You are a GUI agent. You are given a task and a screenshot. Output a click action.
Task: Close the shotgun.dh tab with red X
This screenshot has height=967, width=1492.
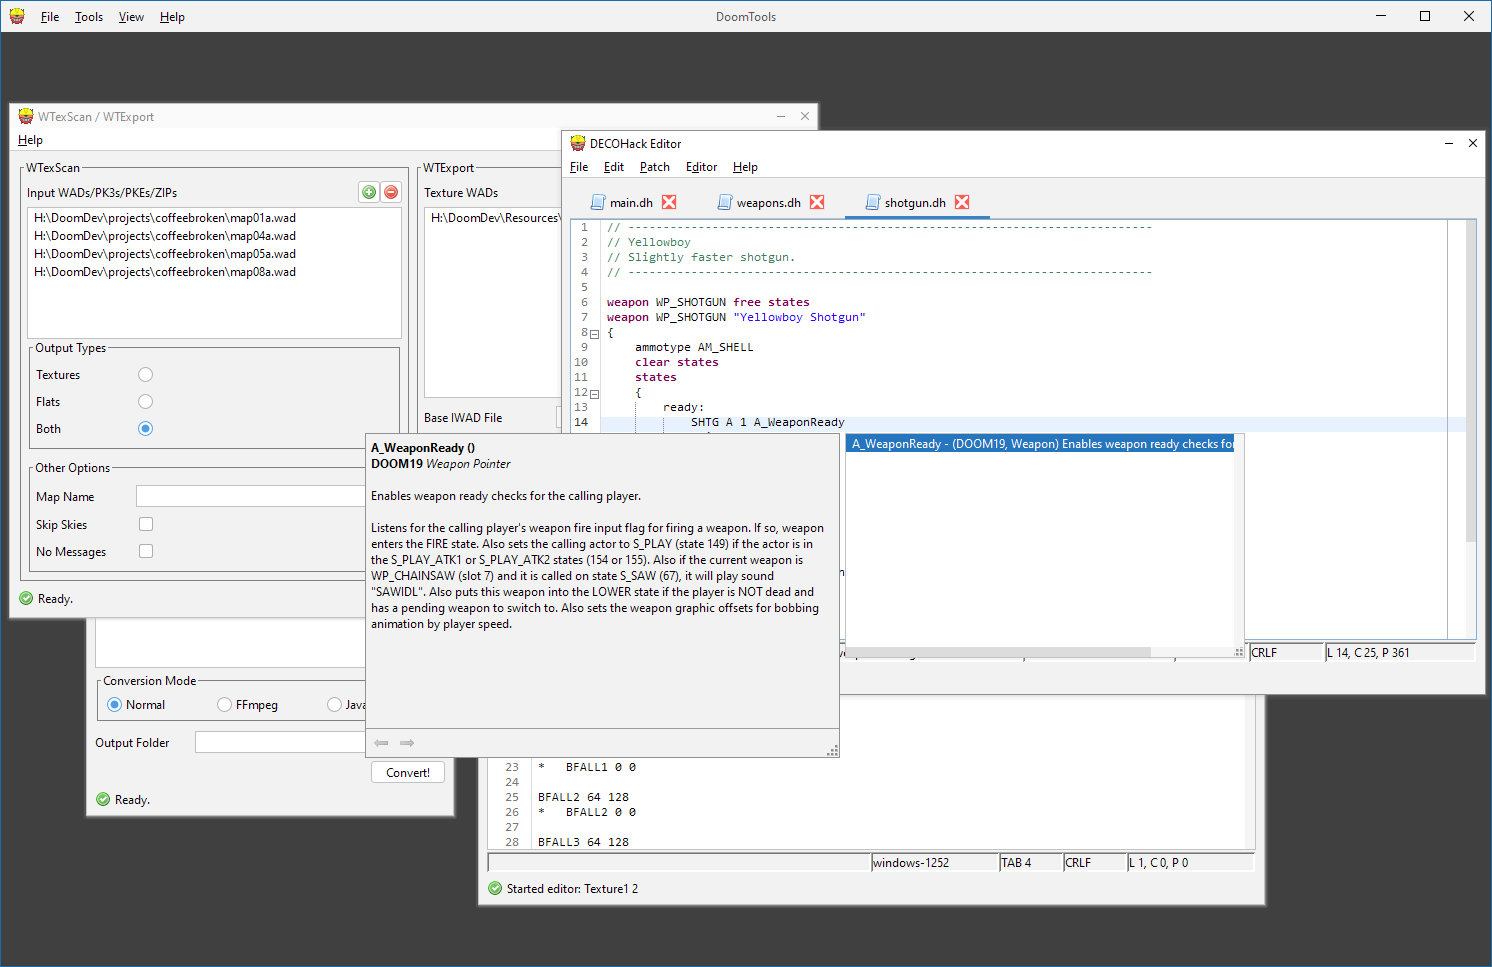click(962, 202)
